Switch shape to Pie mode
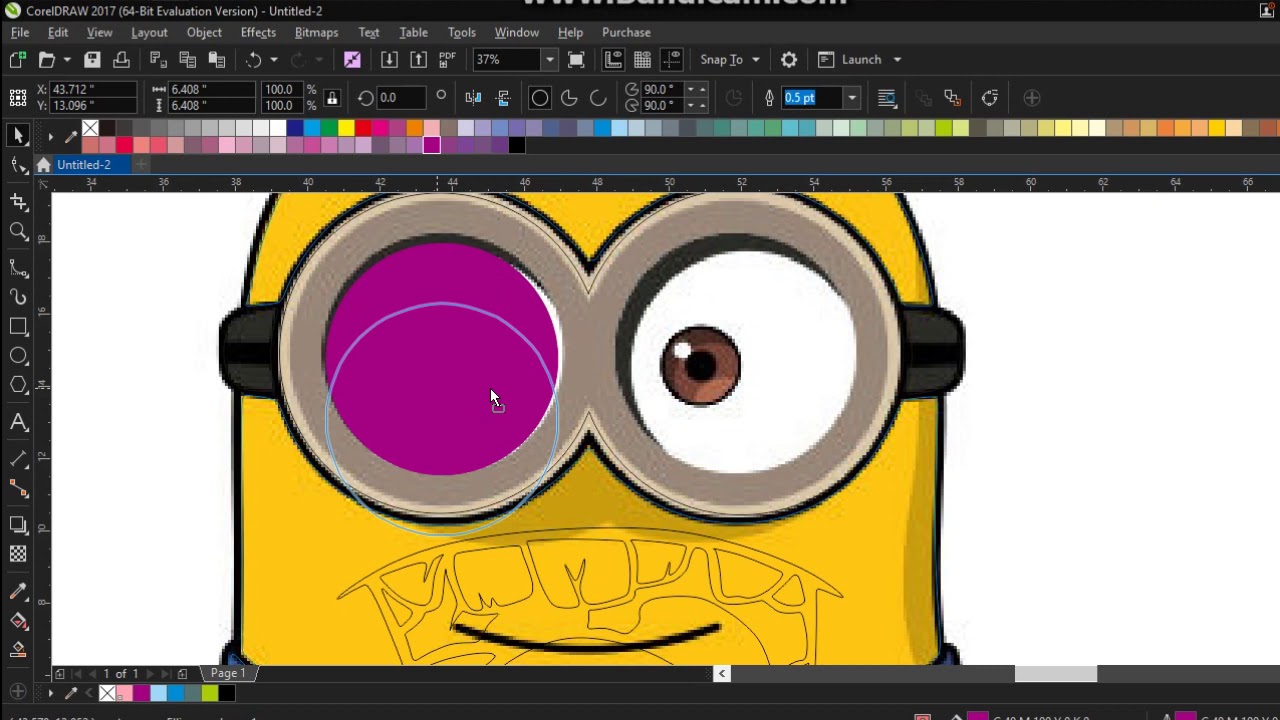The width and height of the screenshot is (1280, 720). (x=569, y=98)
